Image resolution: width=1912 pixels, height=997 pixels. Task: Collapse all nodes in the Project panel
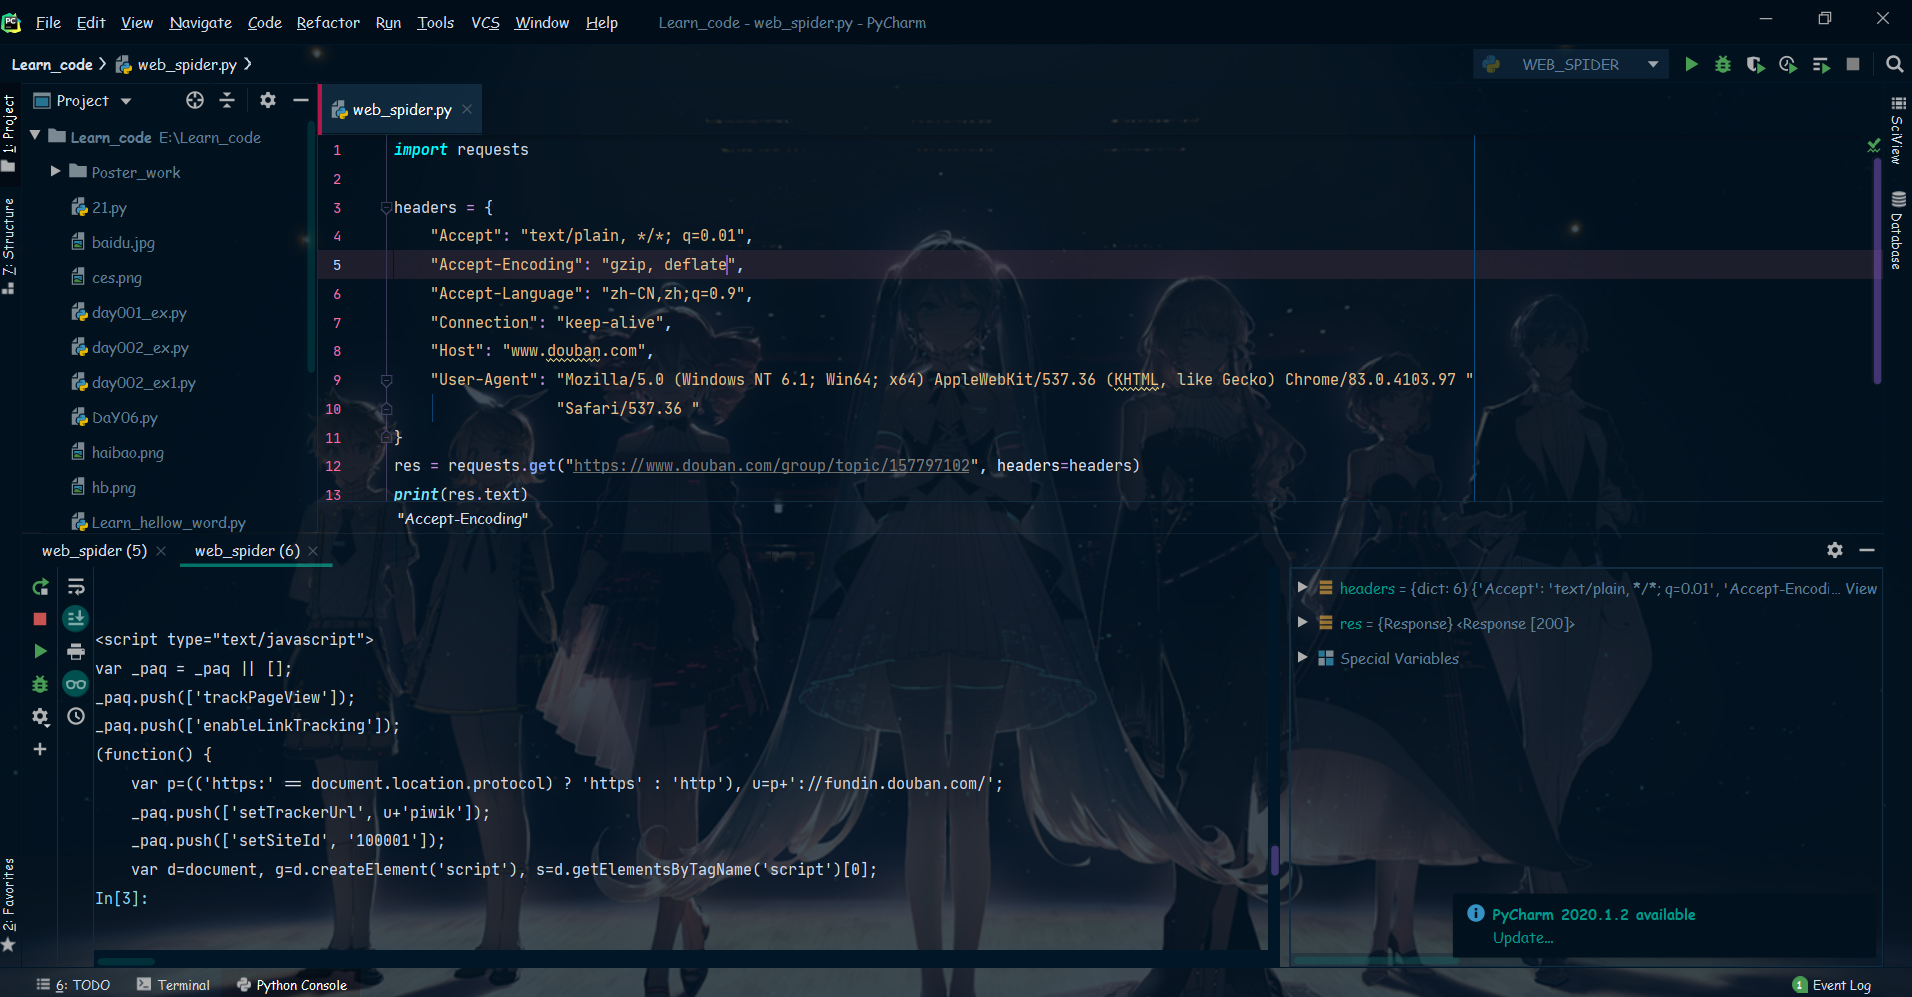tap(227, 100)
